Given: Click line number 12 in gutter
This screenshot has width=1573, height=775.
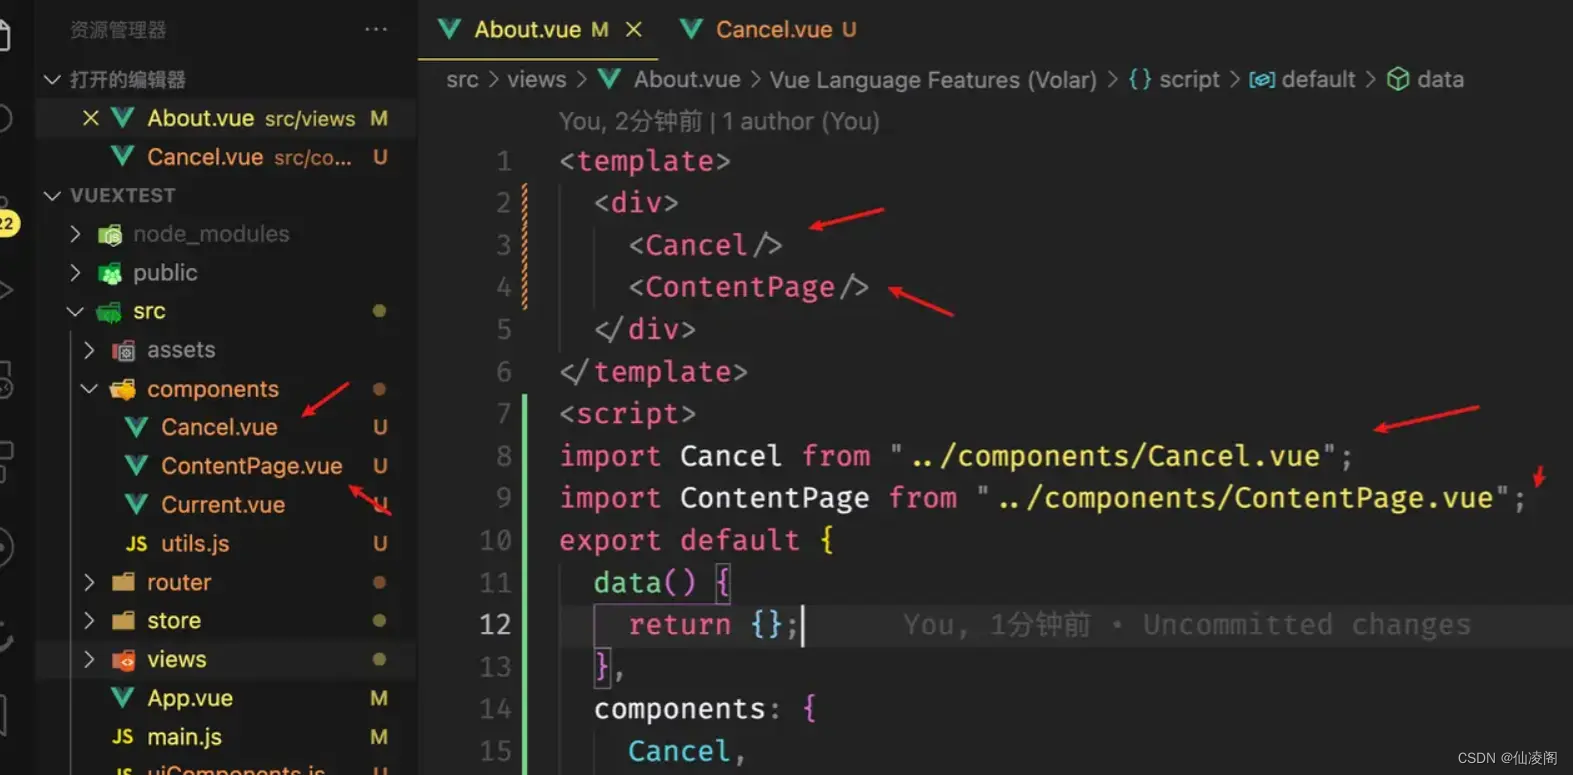Looking at the screenshot, I should coord(495,625).
